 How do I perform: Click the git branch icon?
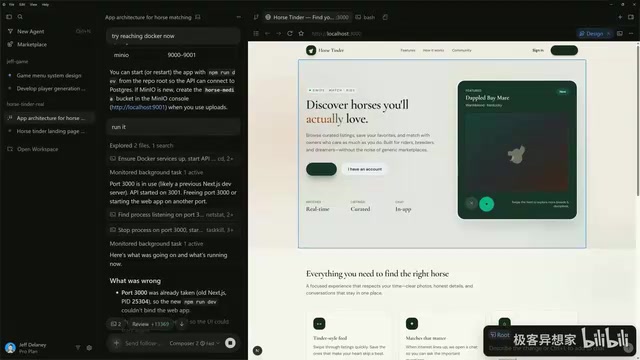(256, 17)
